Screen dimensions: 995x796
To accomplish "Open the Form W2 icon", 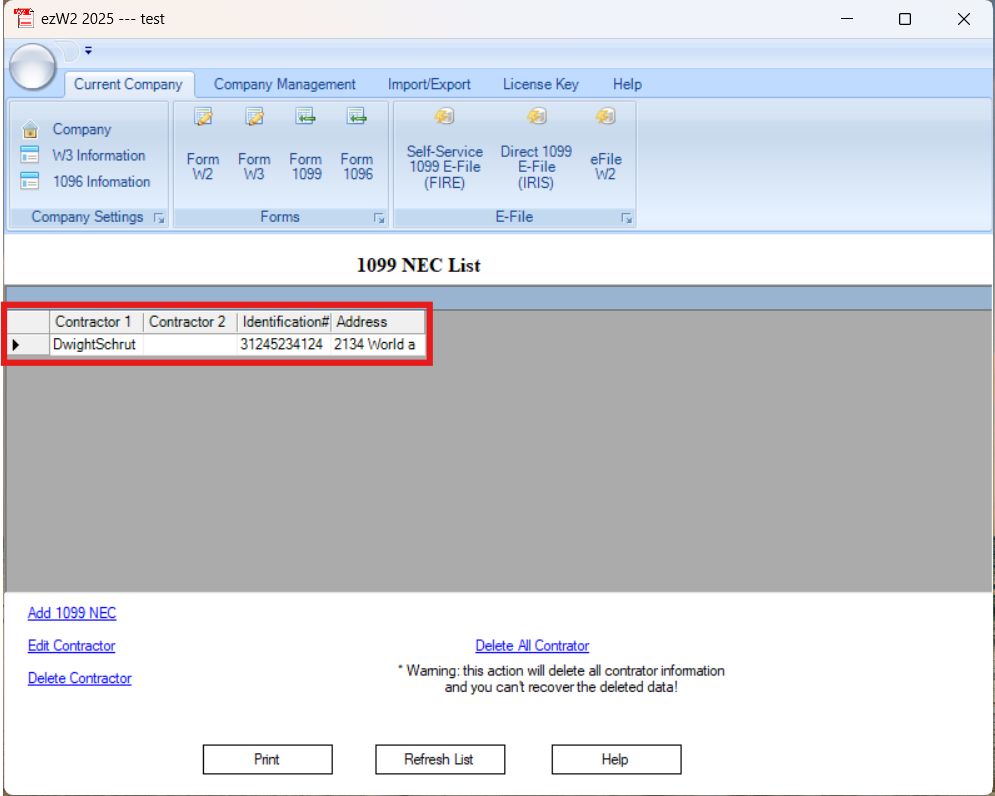I will coord(202,145).
